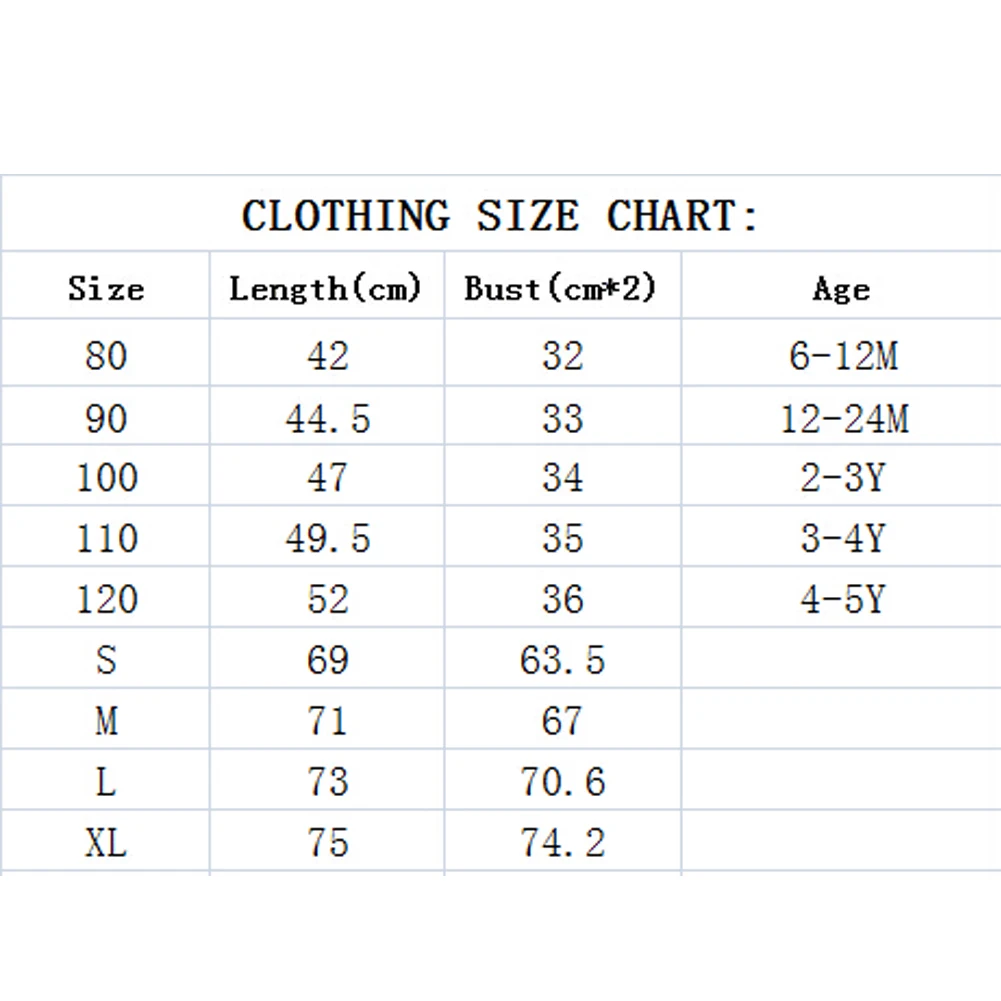Click the 12-24M age cell

coord(844,419)
